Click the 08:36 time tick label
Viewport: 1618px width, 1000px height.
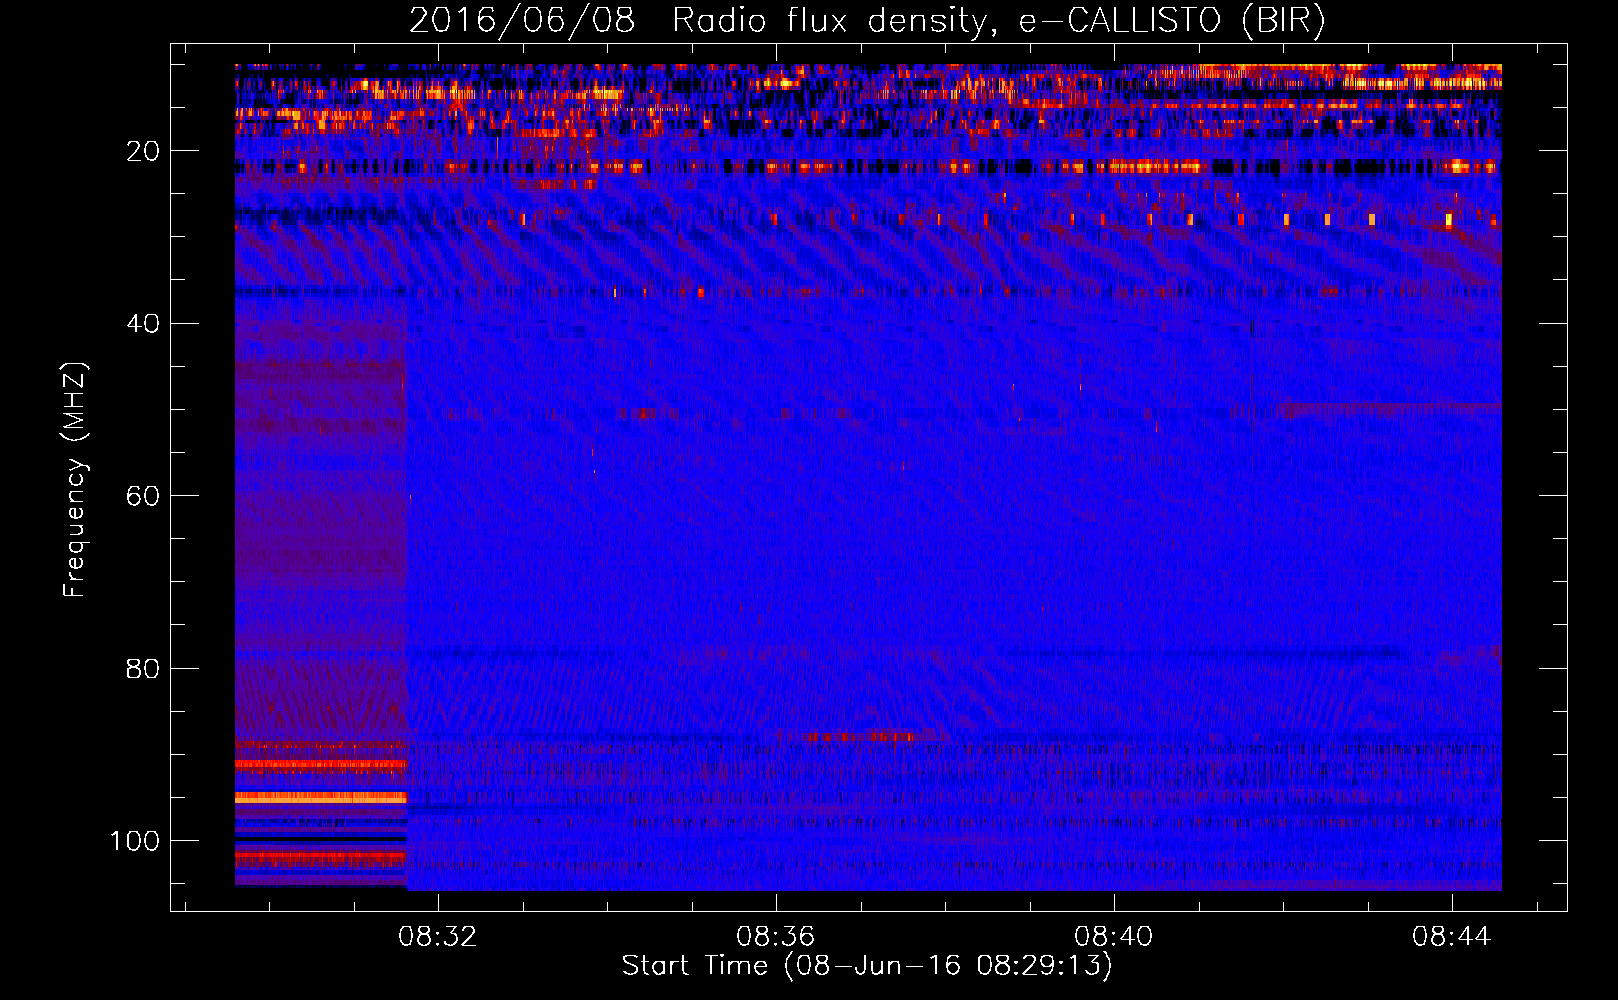(776, 937)
